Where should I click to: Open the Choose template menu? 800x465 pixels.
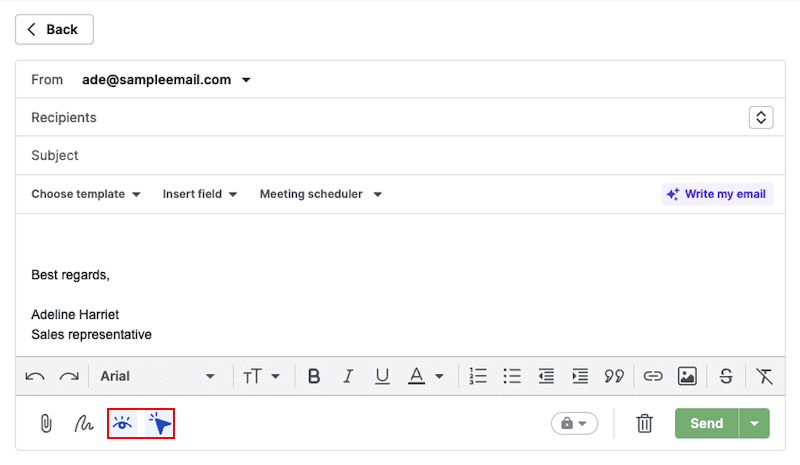86,194
